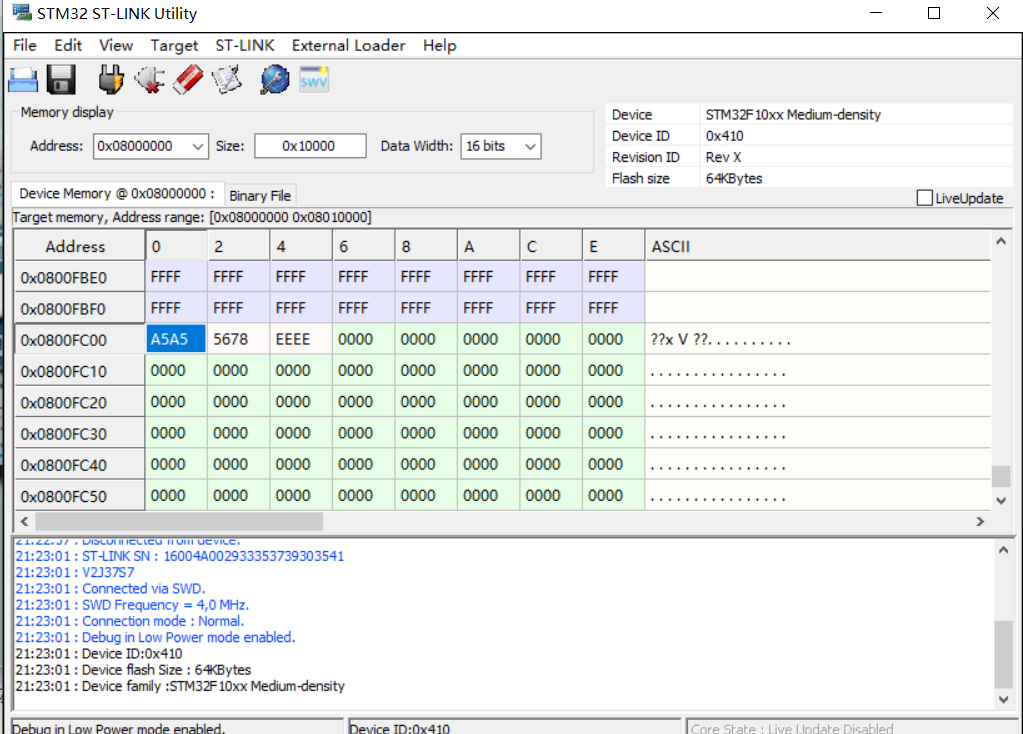The height and width of the screenshot is (734, 1023).
Task: Click the 0x0800FC20 address row header
Action: point(80,403)
